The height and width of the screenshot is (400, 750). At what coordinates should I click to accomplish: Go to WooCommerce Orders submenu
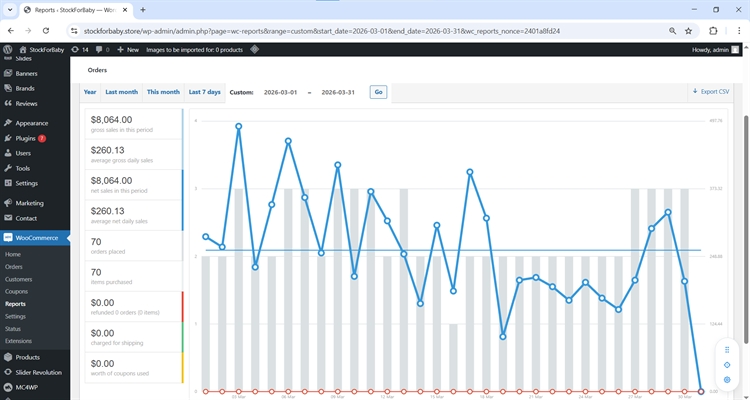pyautogui.click(x=14, y=267)
